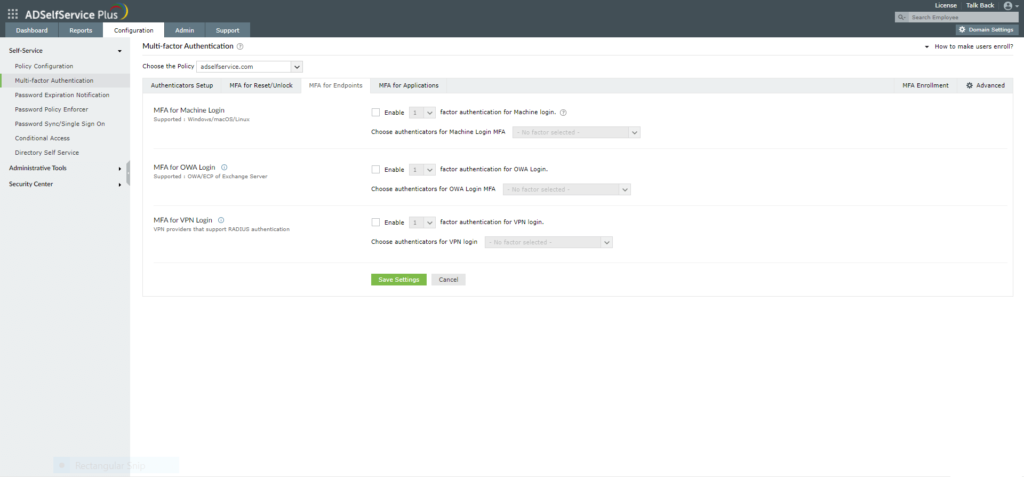Click the Search Employee field
Viewport: 1024px width, 477px height.
click(963, 18)
